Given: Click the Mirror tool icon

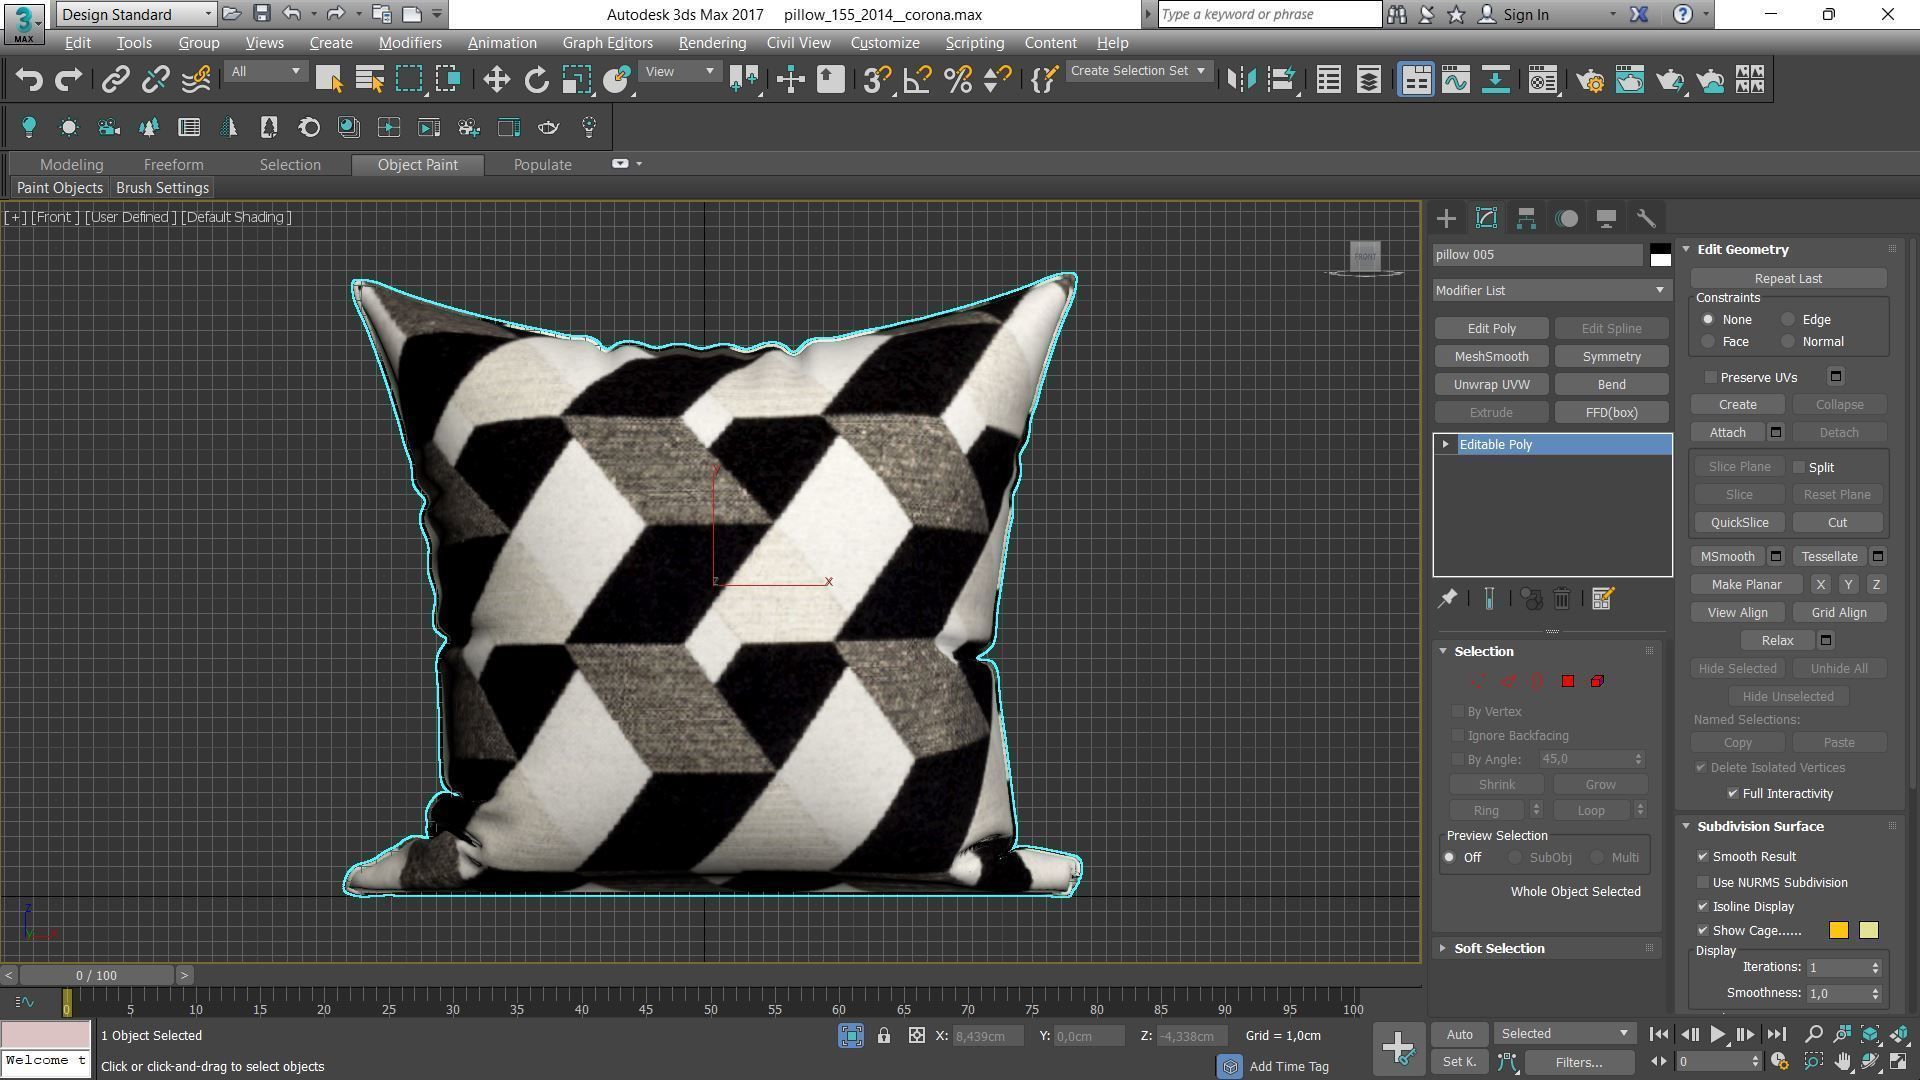Looking at the screenshot, I should tap(1241, 80).
